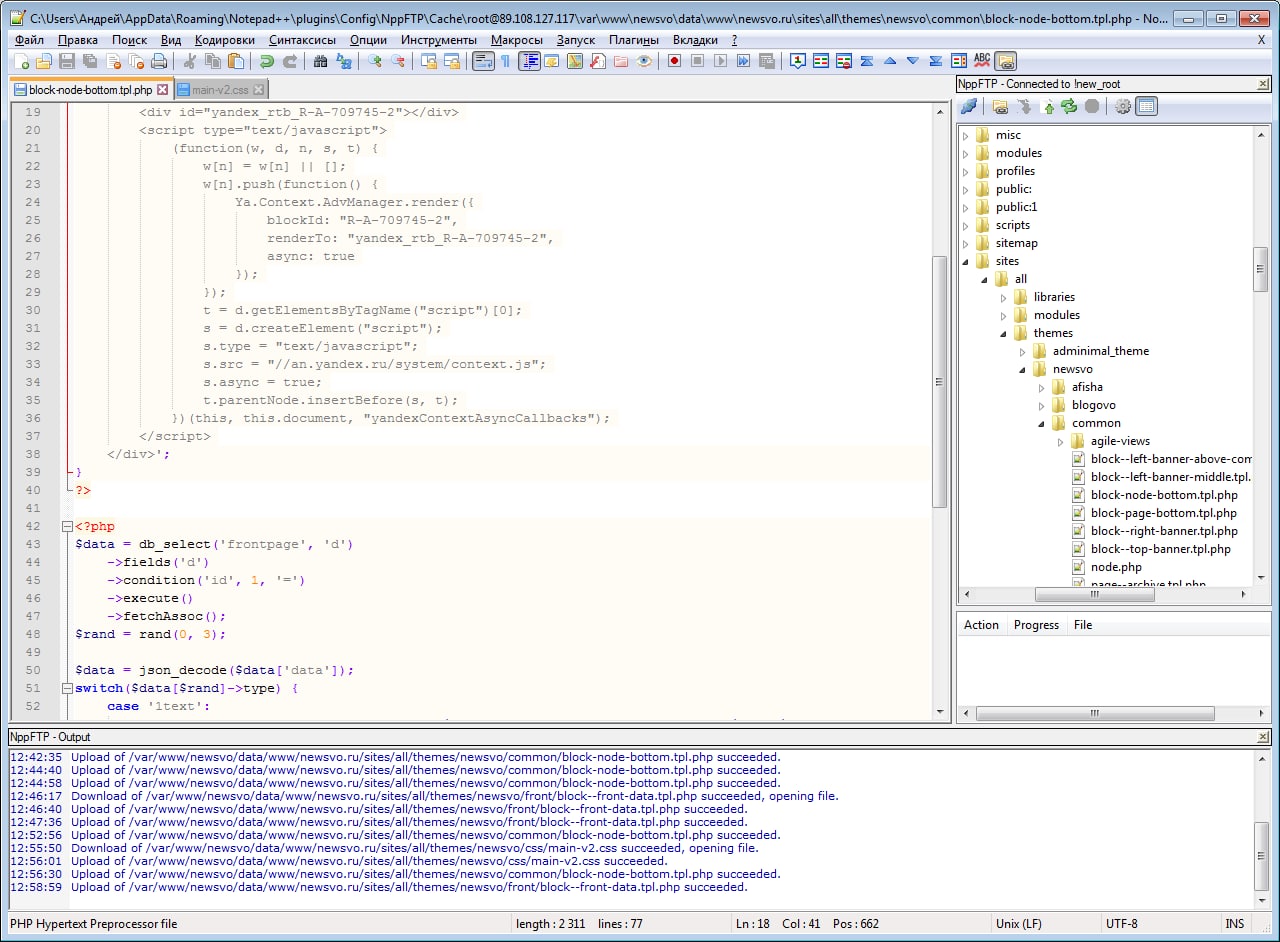Toggle word wrap toolbar button

483,62
